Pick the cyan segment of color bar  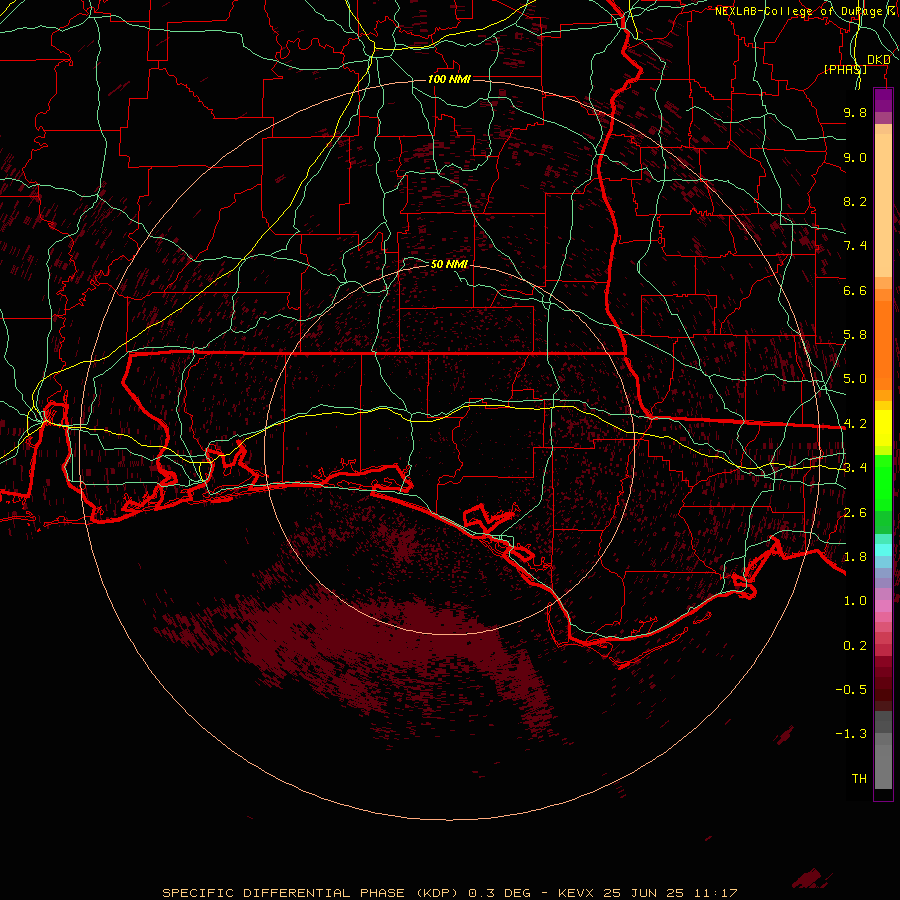click(x=883, y=550)
